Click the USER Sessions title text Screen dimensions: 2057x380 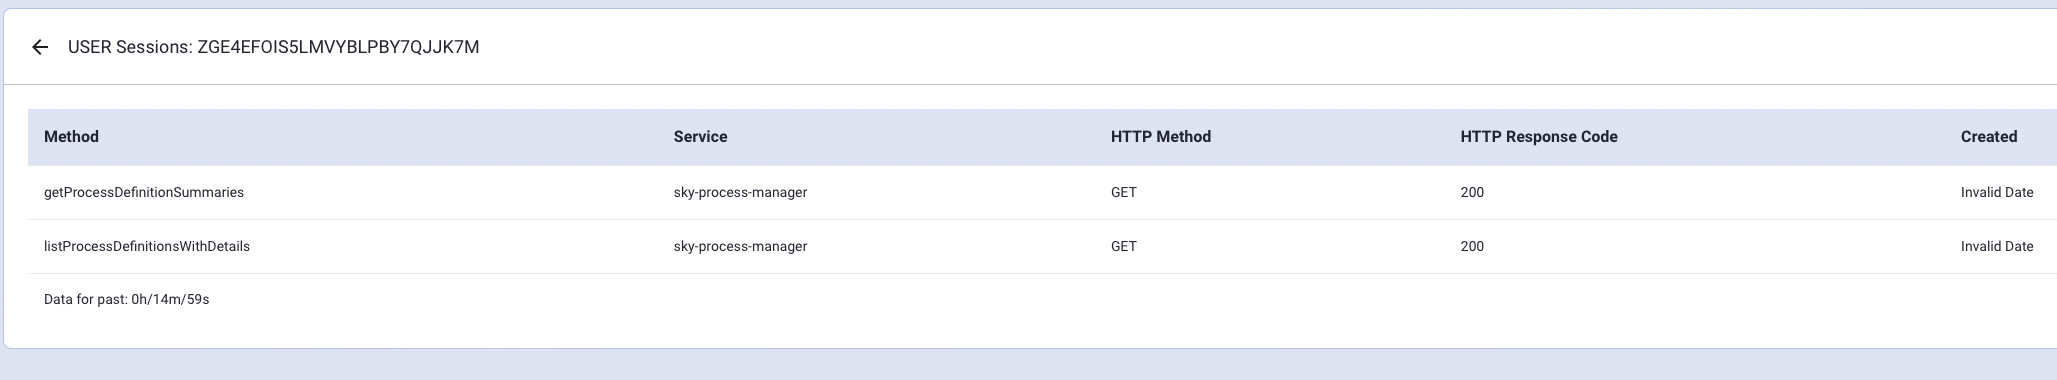click(130, 47)
